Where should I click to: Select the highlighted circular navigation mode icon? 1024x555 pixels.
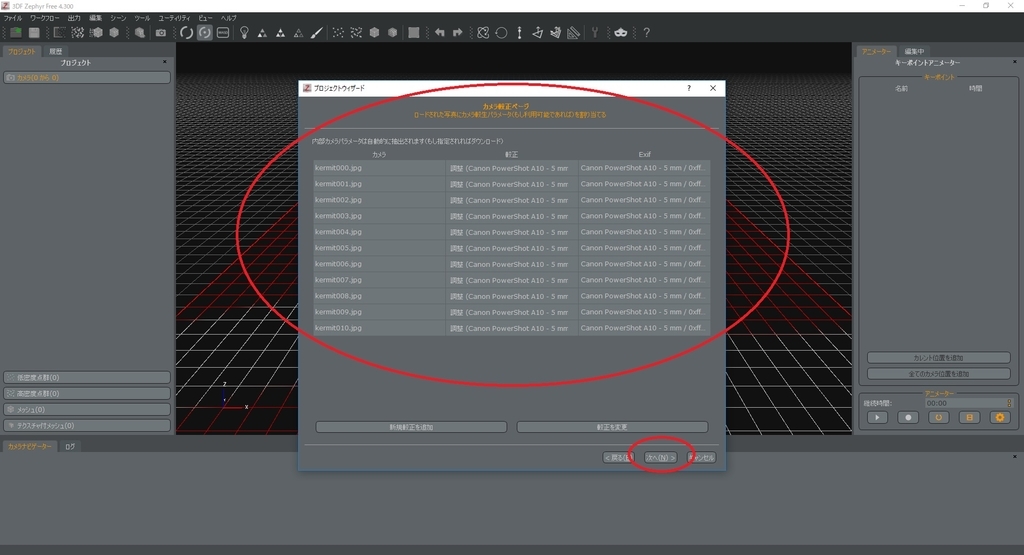205,33
